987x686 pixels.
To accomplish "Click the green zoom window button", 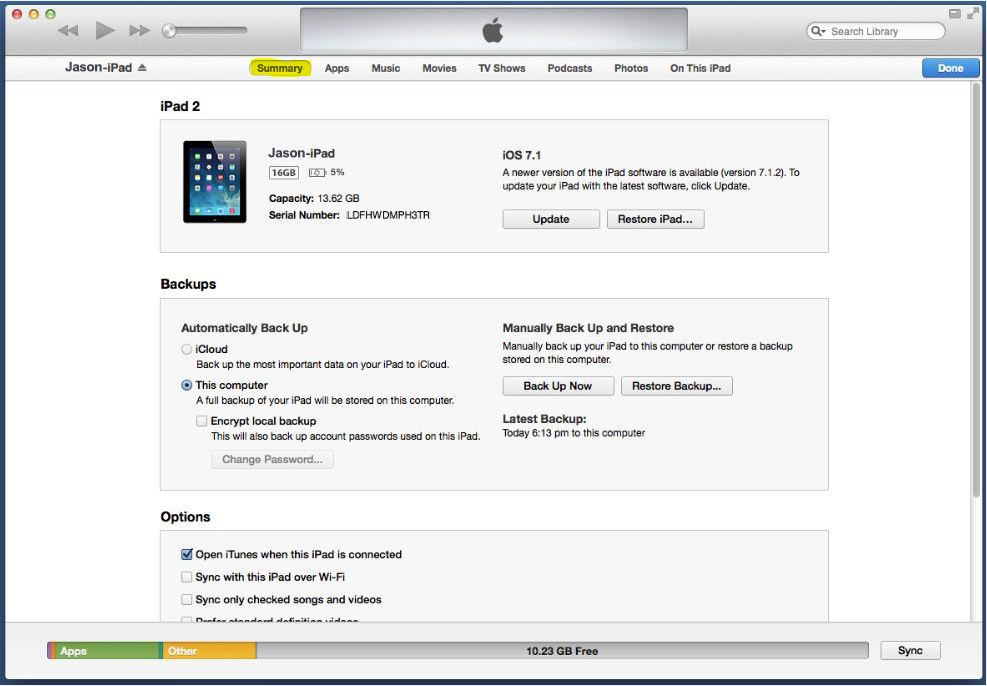I will click(x=50, y=14).
